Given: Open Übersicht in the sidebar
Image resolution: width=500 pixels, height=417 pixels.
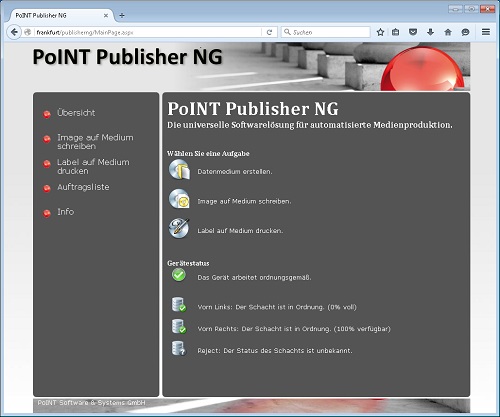Looking at the screenshot, I should pos(76,113).
